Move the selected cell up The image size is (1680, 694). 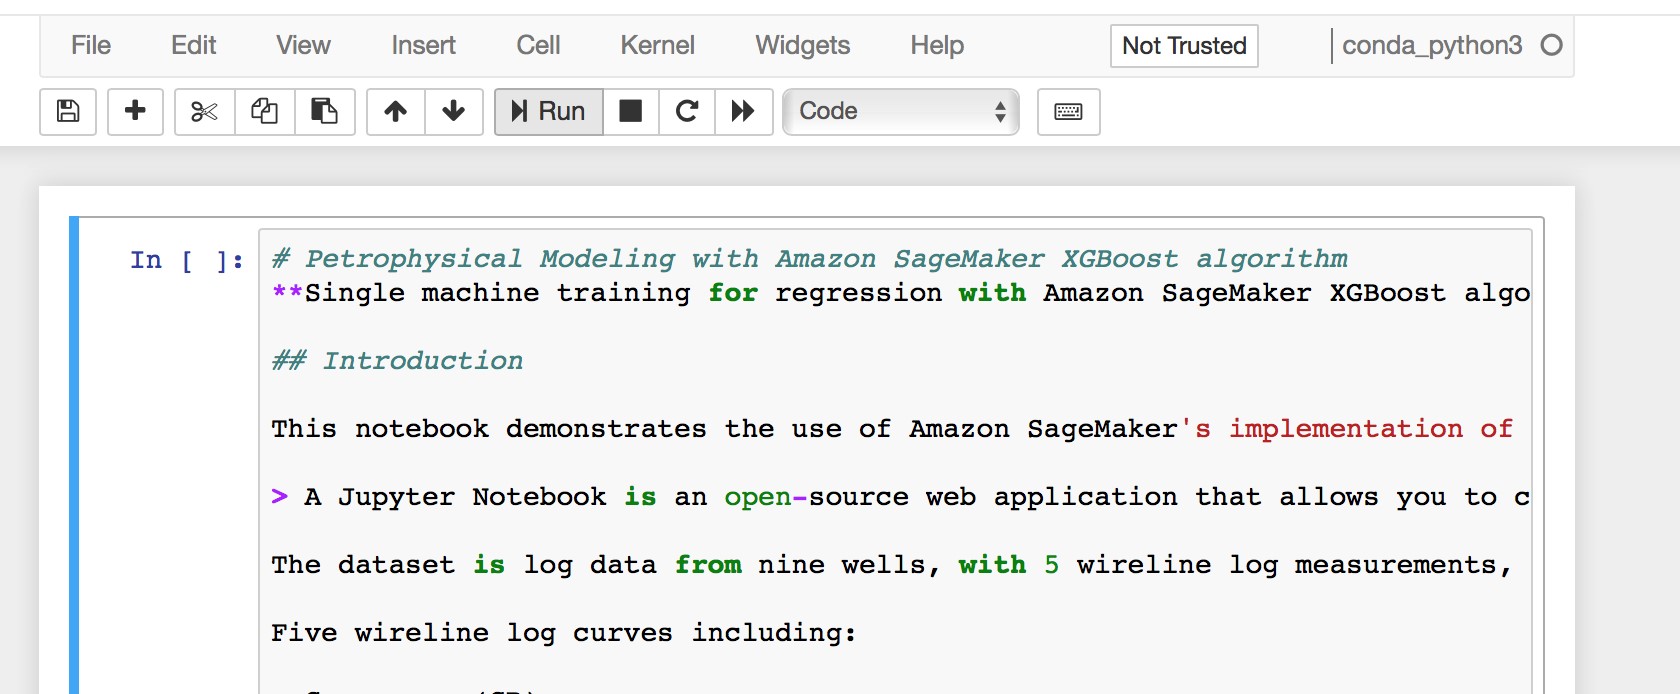394,112
